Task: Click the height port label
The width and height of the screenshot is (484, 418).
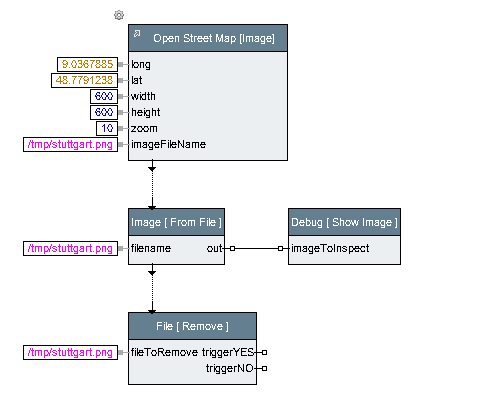Action: 146,113
